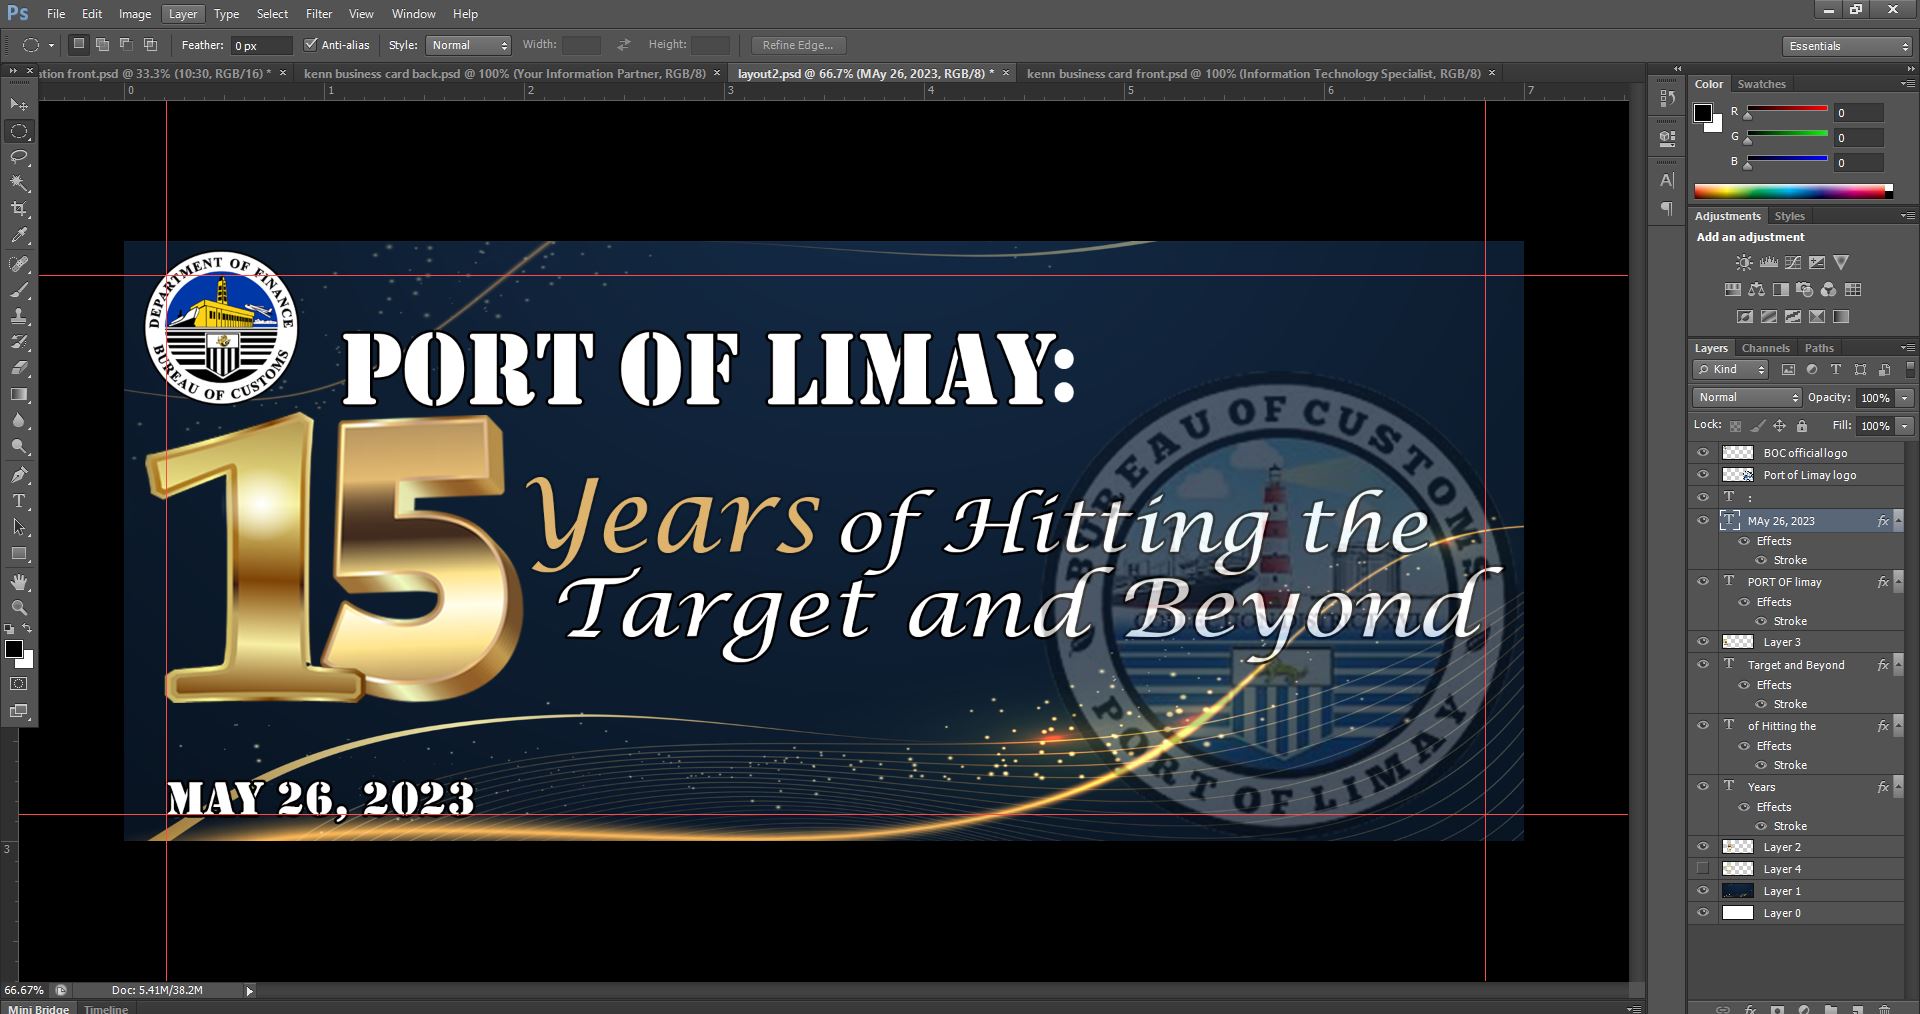Switch to the Channels tab
This screenshot has width=1920, height=1014.
click(x=1765, y=348)
